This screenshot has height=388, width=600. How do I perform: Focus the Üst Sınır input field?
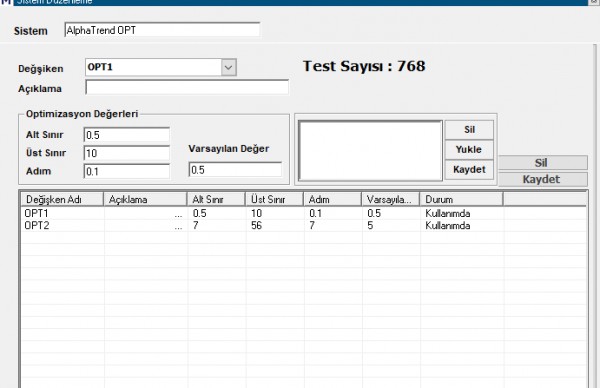(126, 153)
